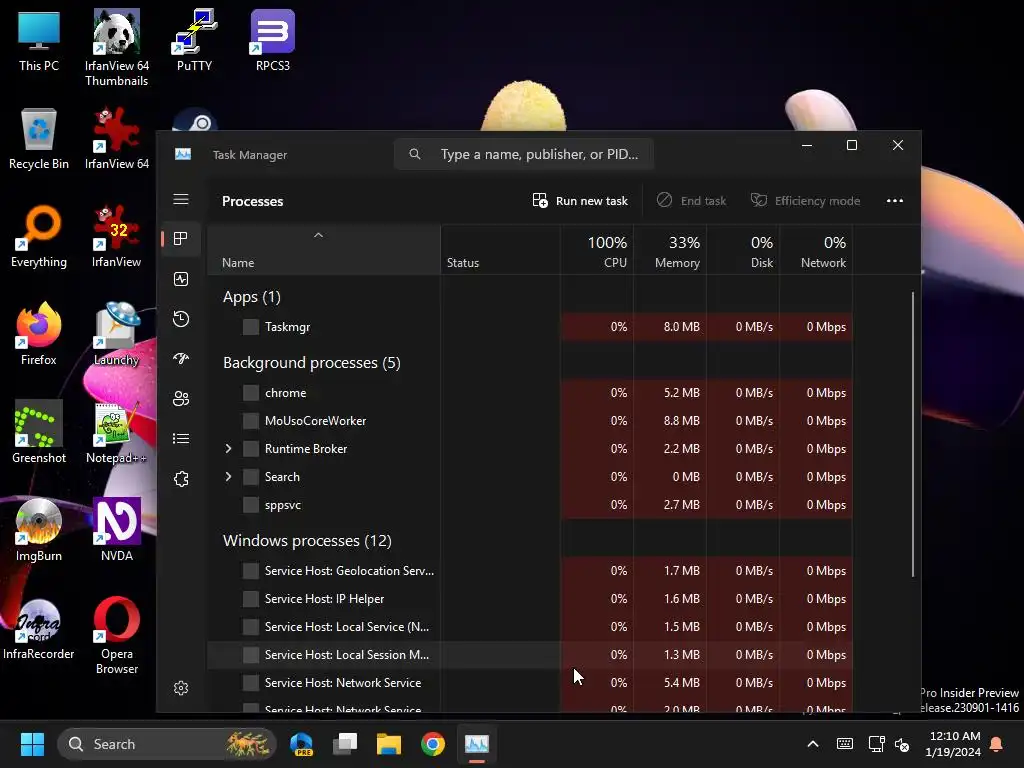Launch the InfraRecorder desktop shortcut
Image resolution: width=1024 pixels, height=768 pixels.
pos(39,629)
